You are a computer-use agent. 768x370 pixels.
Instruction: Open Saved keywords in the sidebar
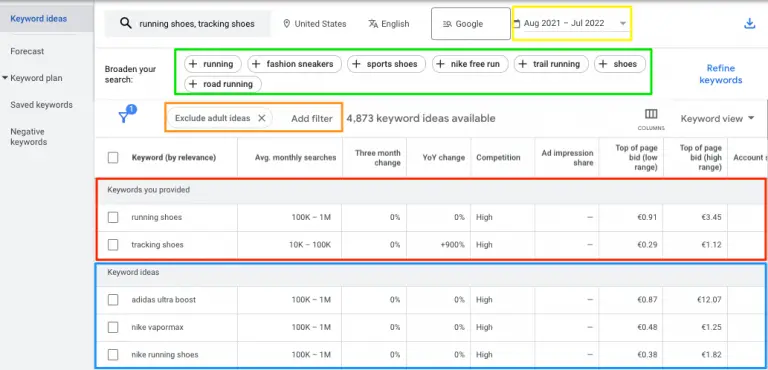tap(42, 105)
